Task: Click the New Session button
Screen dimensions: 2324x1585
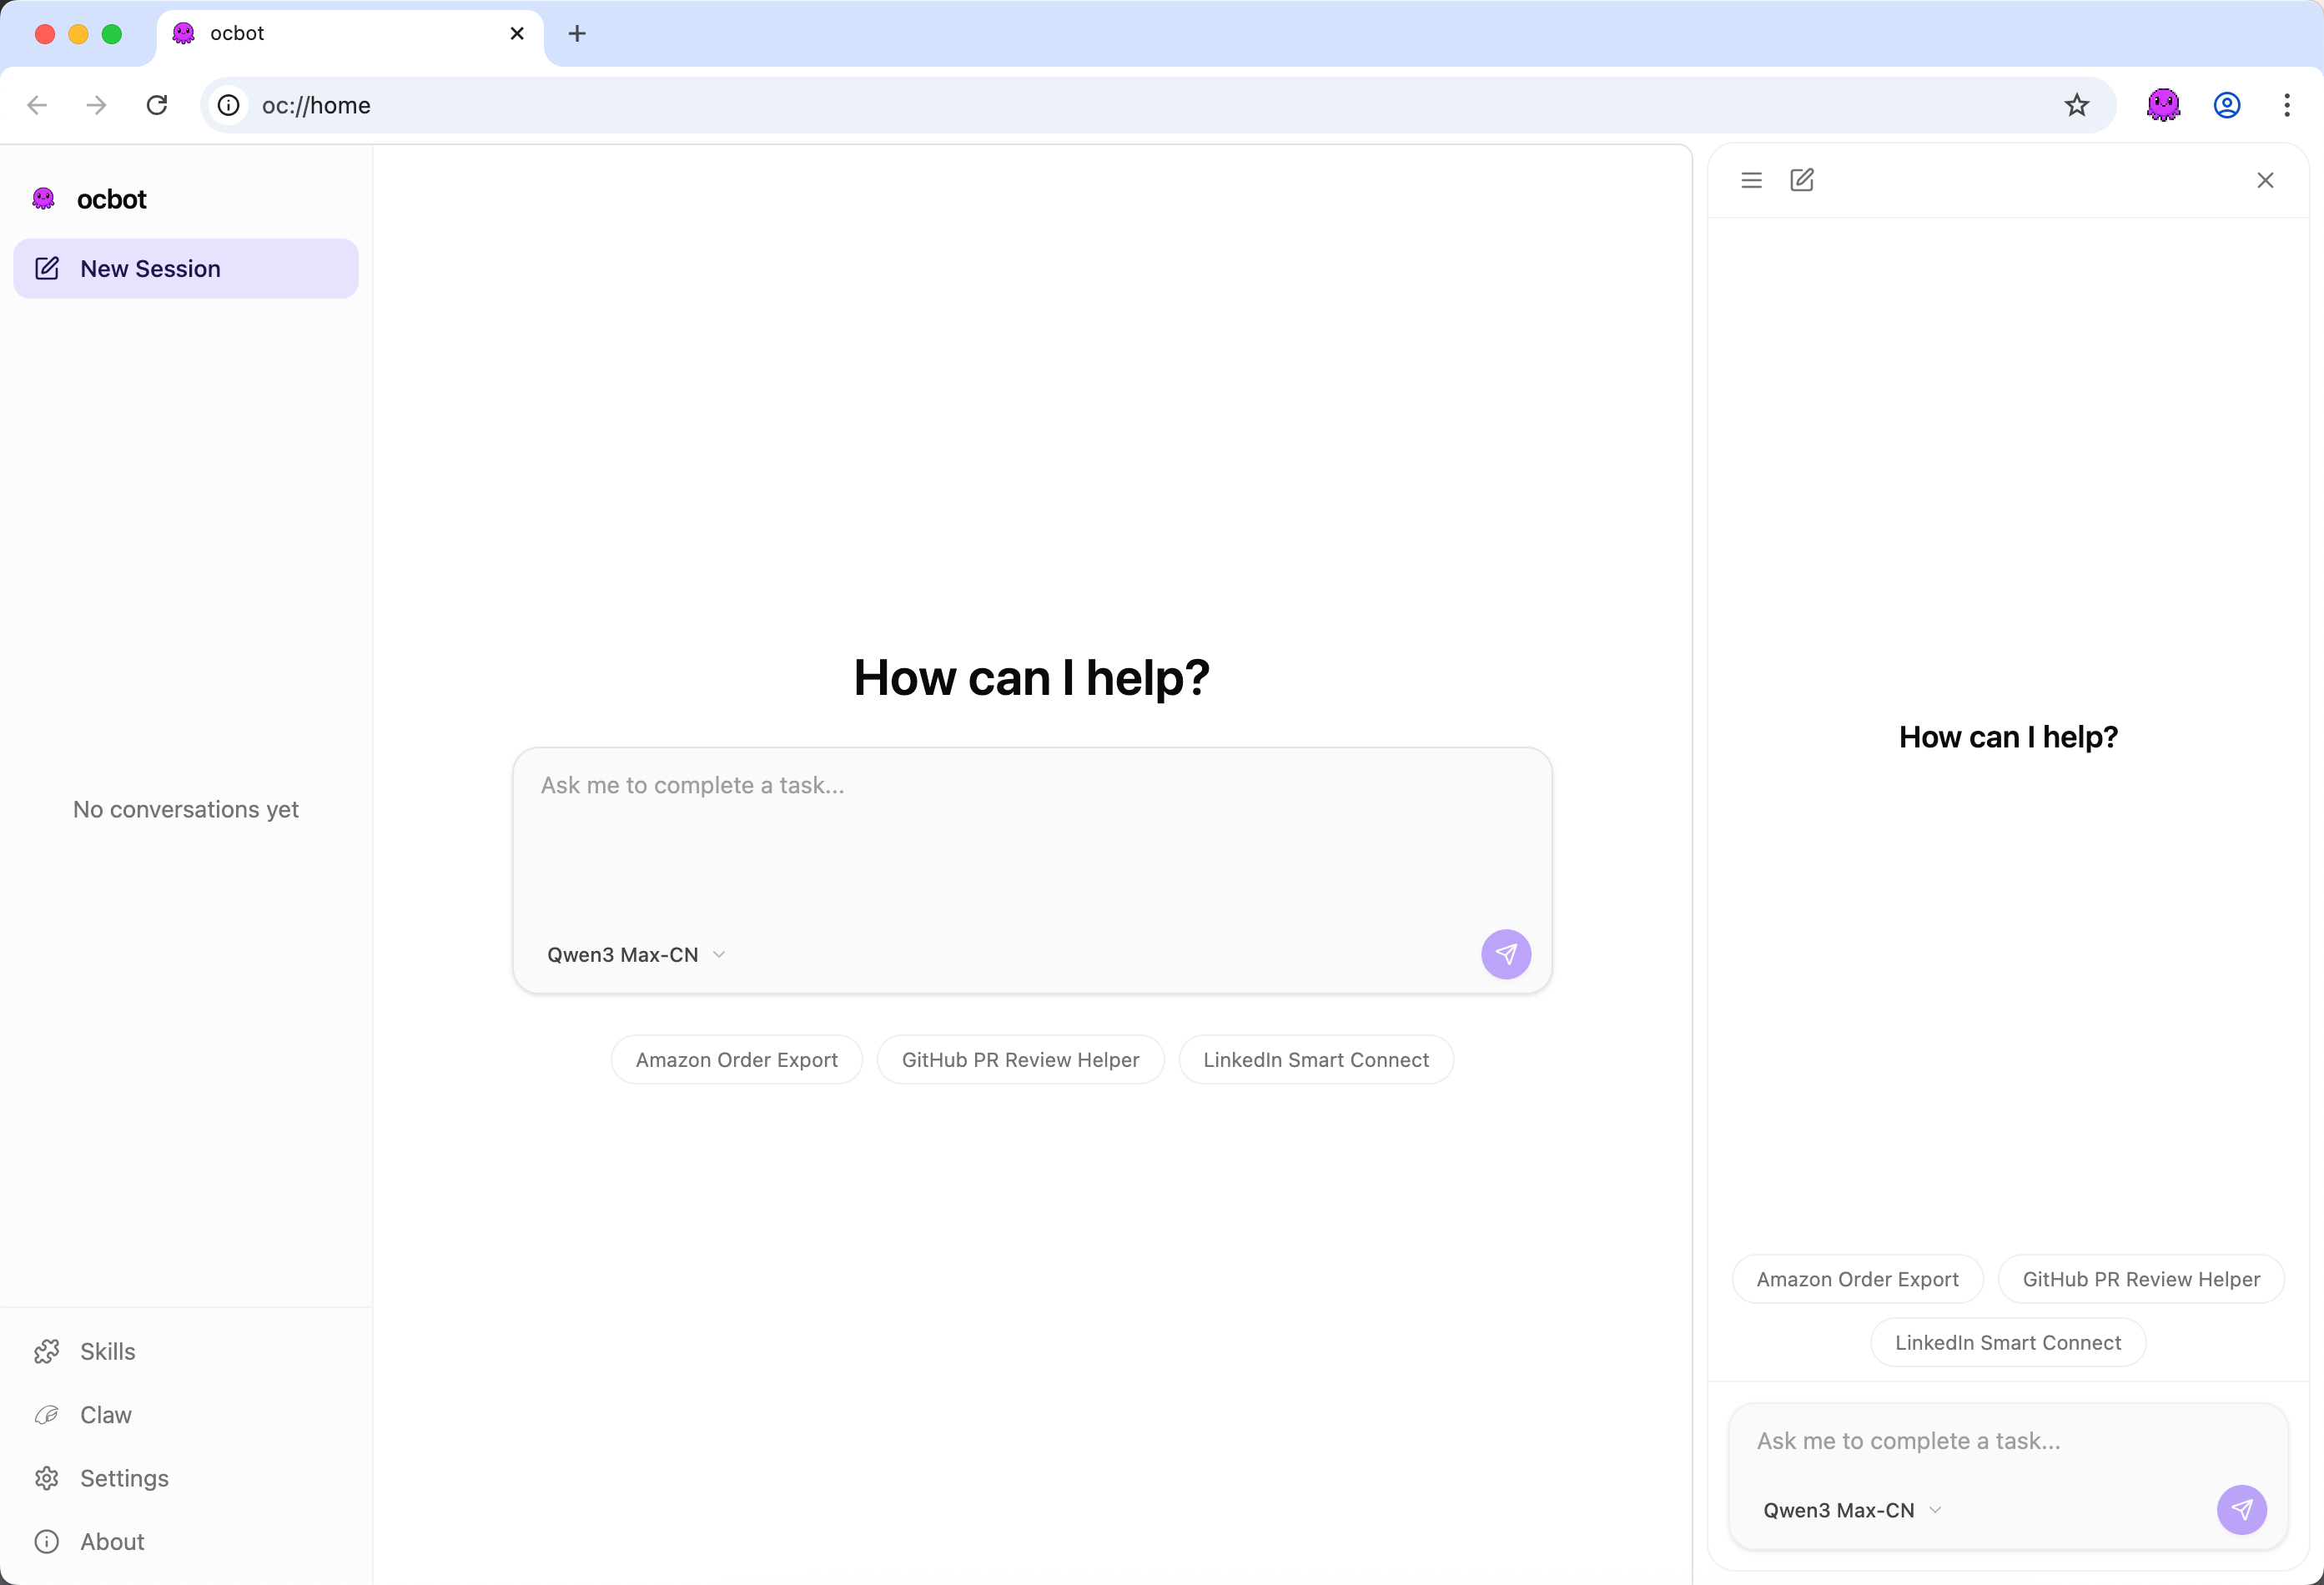Action: point(186,268)
